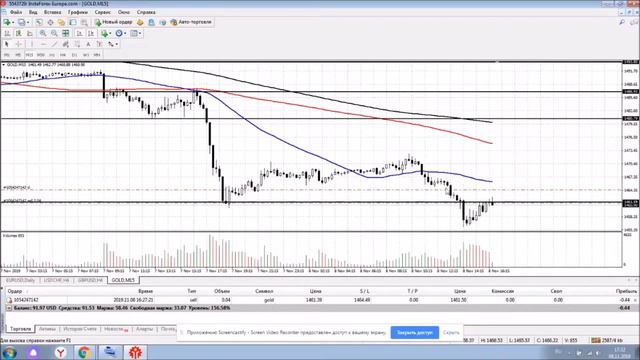640x360 pixels.
Task: Activate the crosshair cursor mode
Action: point(19,44)
